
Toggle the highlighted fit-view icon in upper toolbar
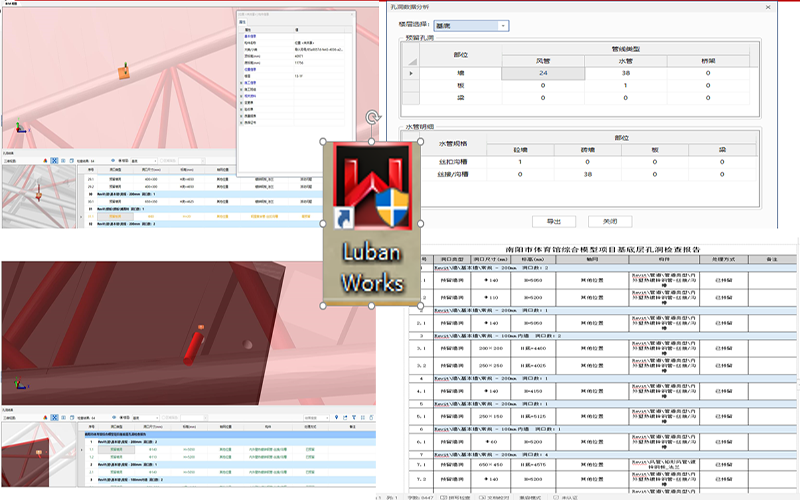tap(54, 161)
